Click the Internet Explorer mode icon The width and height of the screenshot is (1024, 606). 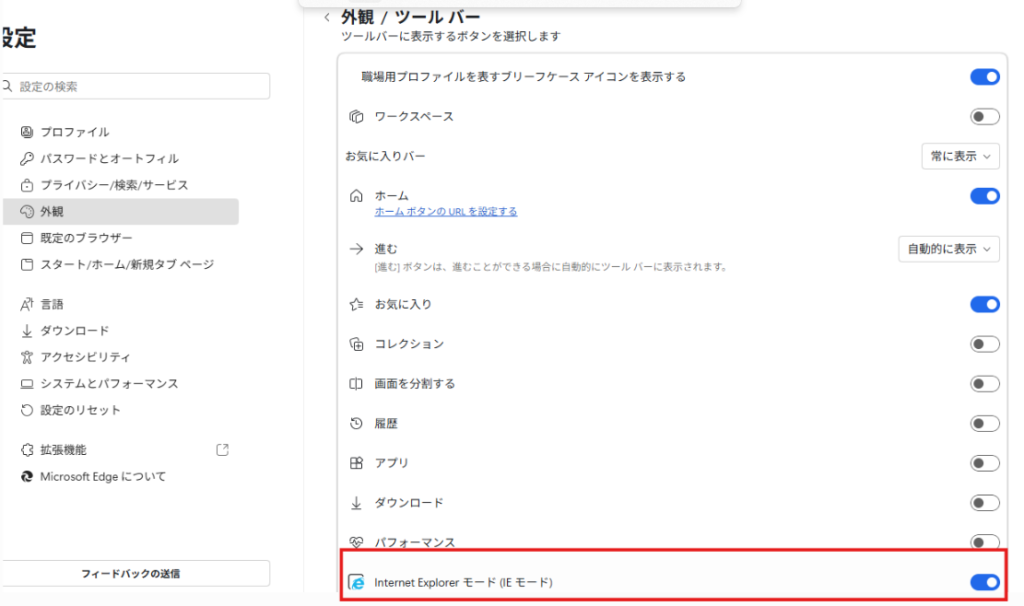pos(356,582)
